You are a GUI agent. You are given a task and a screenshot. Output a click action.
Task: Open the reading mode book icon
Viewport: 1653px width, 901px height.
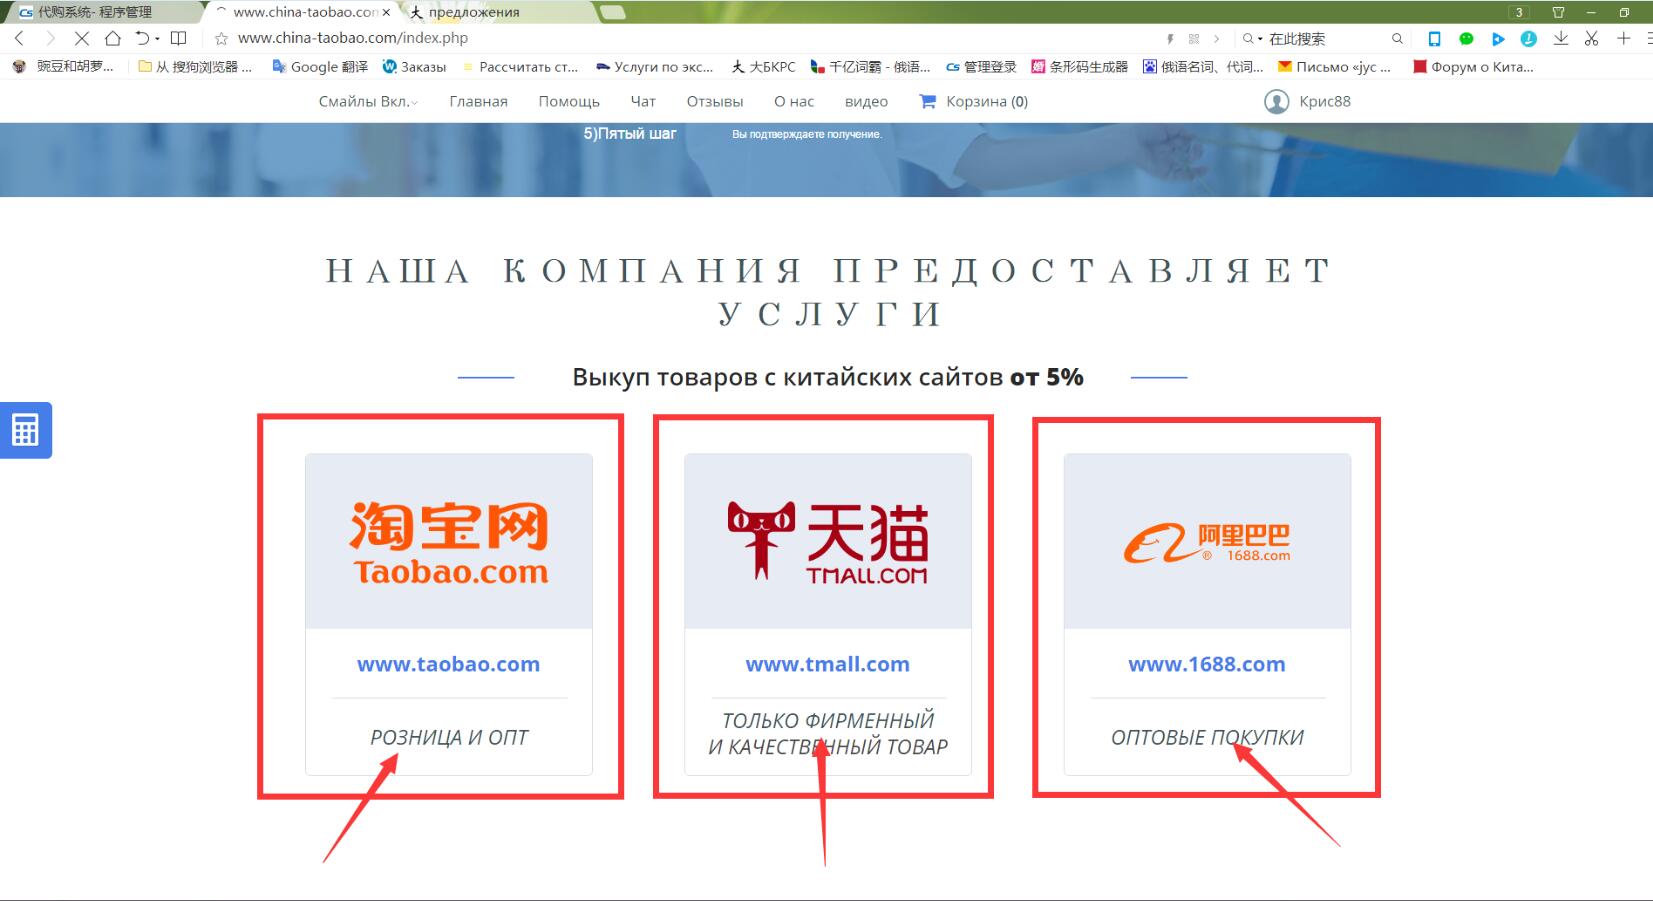coord(179,38)
